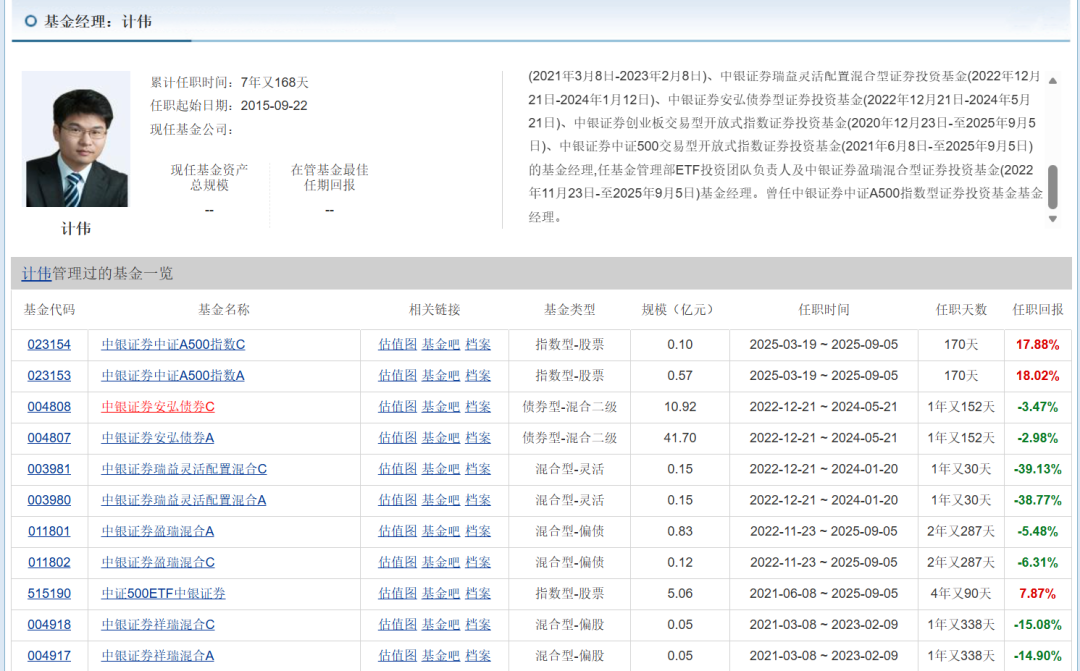Click the scroll-up arrow in the biography box

pyautogui.click(x=1052, y=81)
